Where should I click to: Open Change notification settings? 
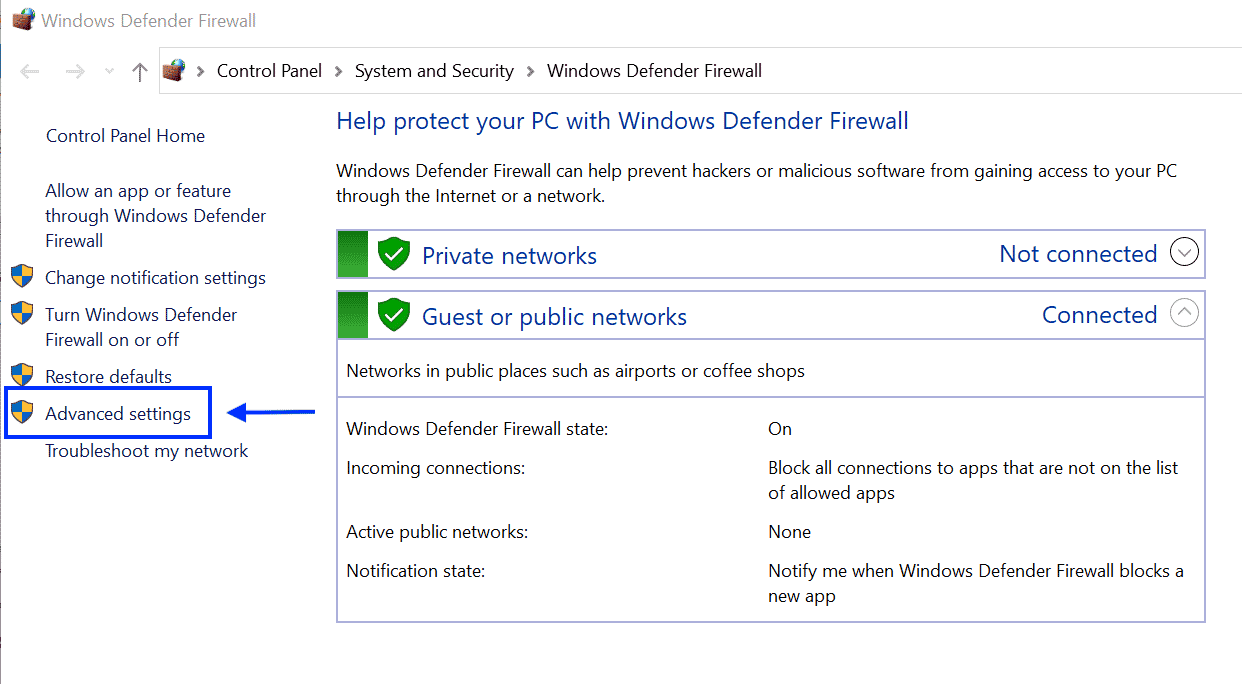click(155, 278)
